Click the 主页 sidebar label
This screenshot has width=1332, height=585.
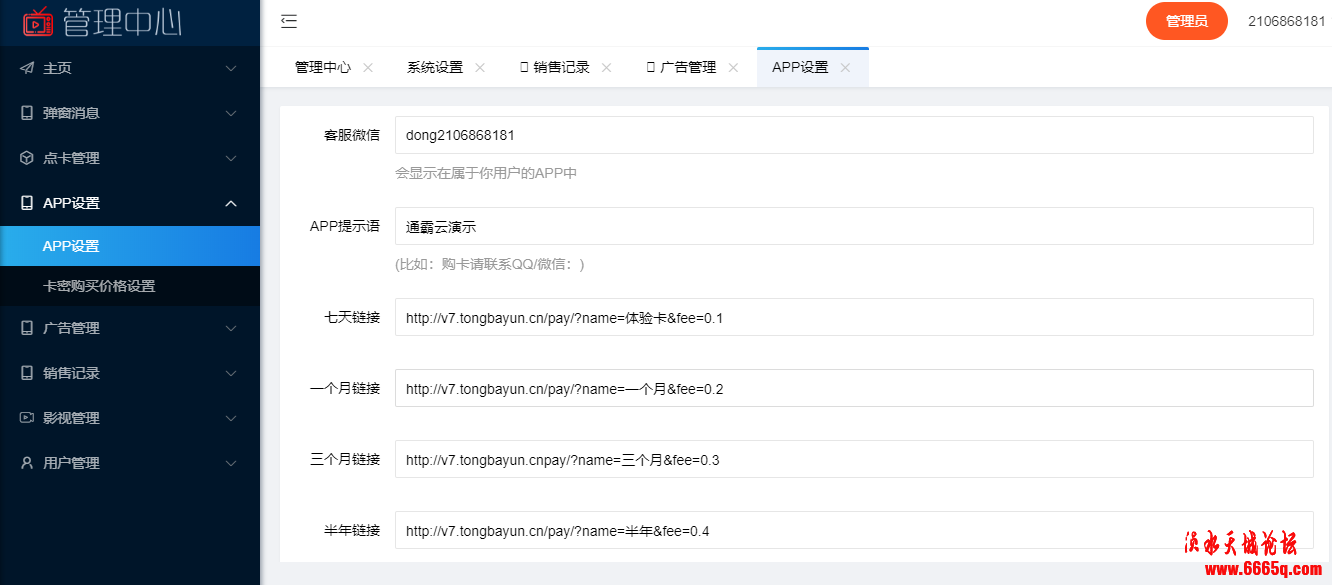[57, 68]
